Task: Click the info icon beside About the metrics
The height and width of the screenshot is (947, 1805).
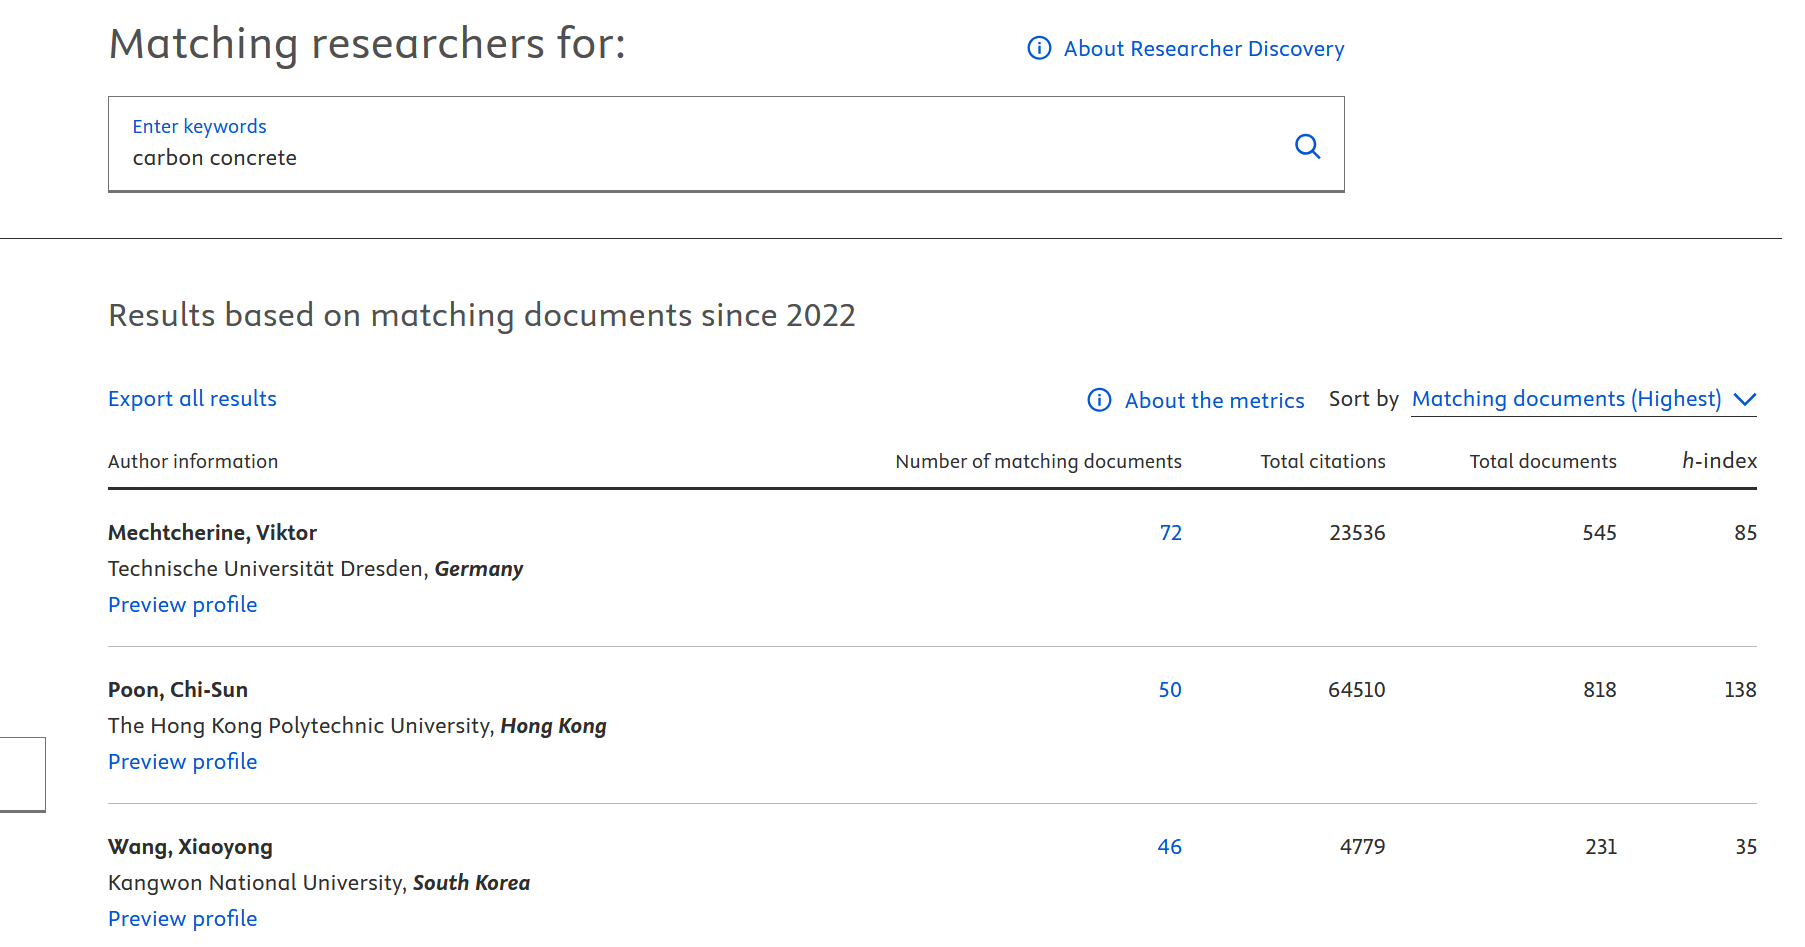Action: tap(1099, 400)
